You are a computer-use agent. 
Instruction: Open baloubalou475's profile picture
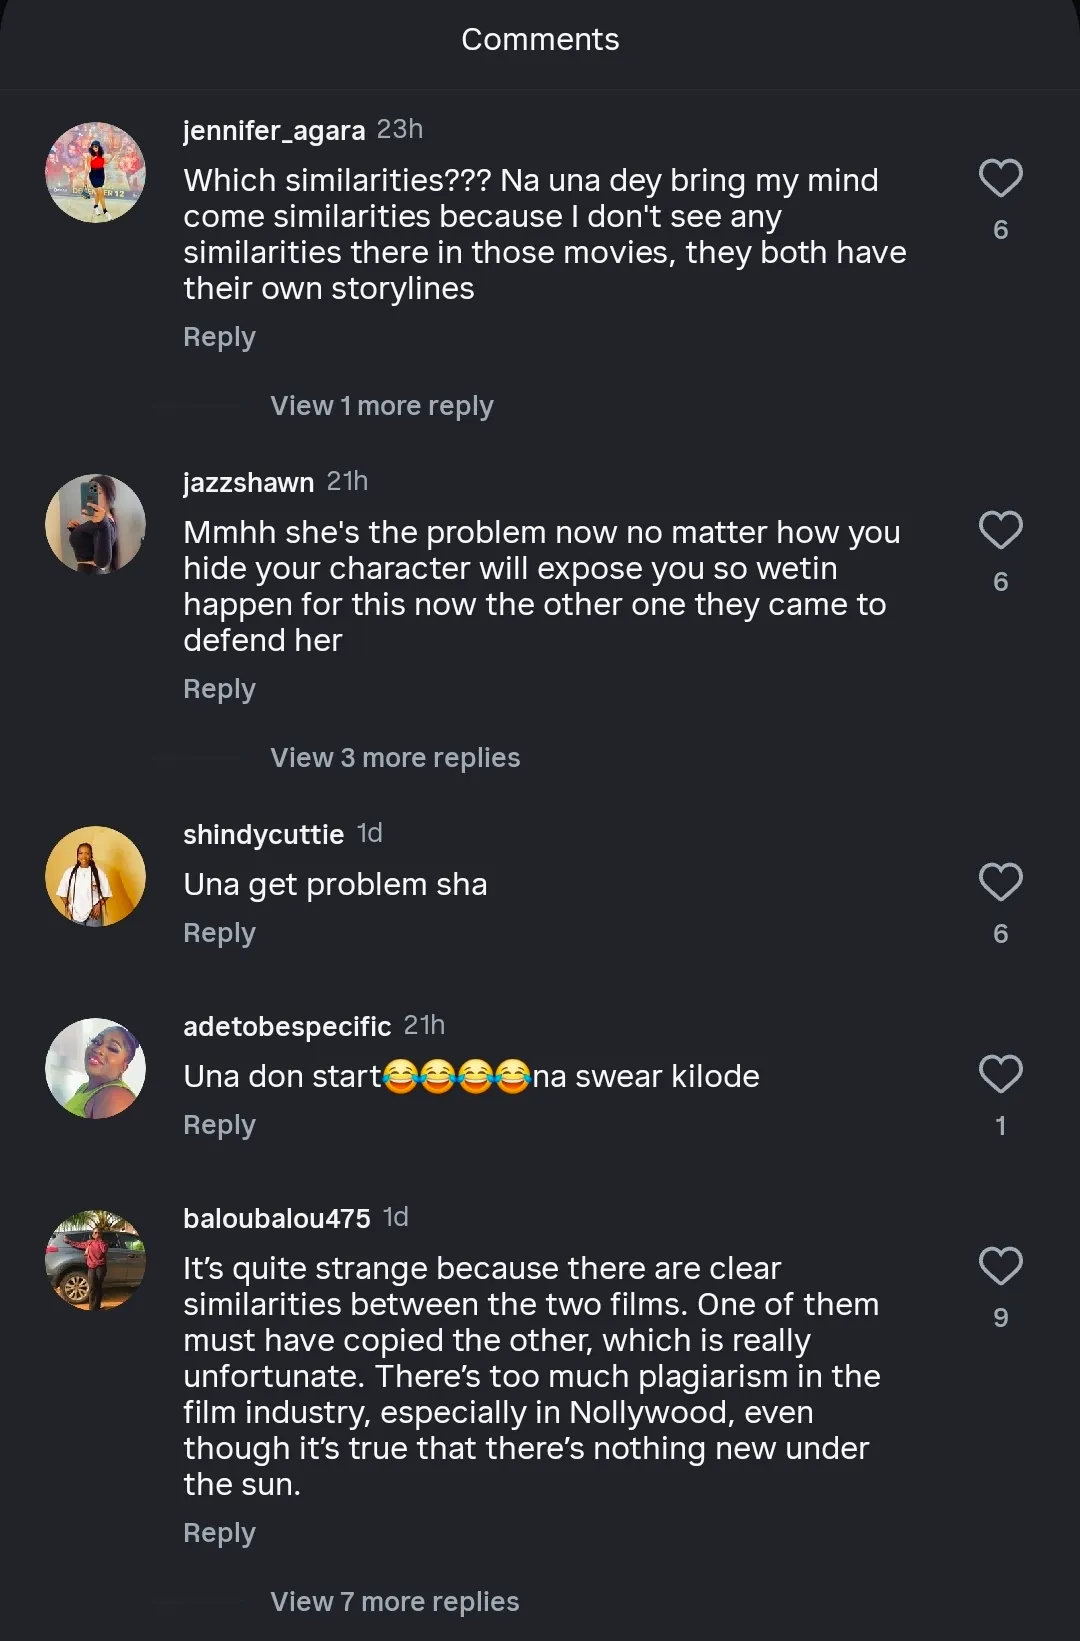[96, 1260]
